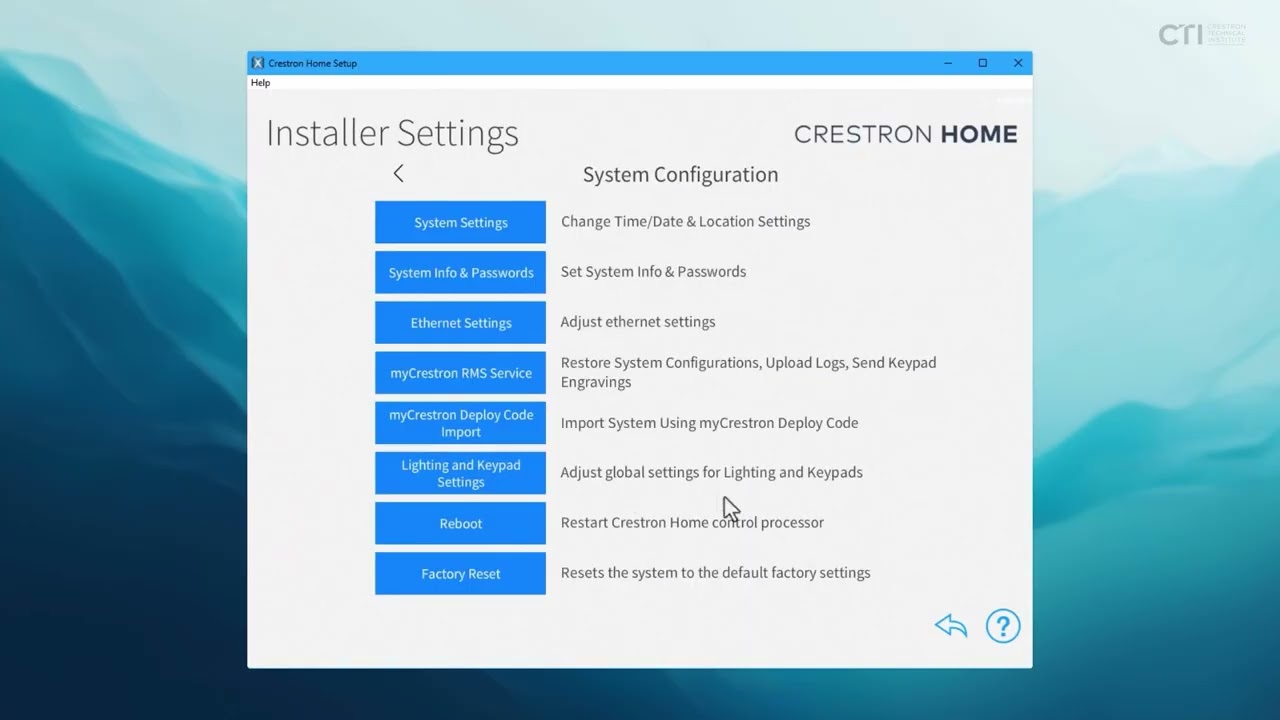The height and width of the screenshot is (720, 1280).
Task: Click 'Import System Using myCrestron Deploy Code' text
Action: coord(709,423)
